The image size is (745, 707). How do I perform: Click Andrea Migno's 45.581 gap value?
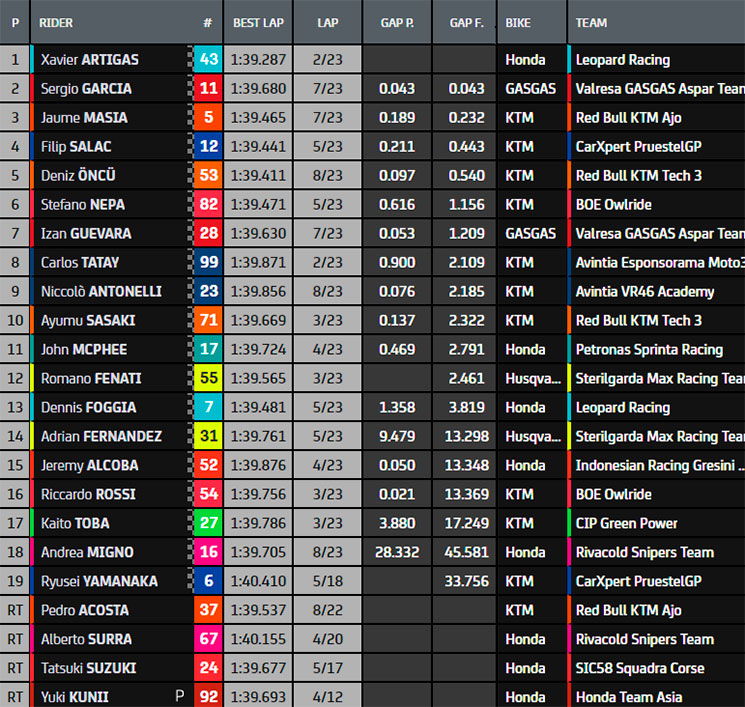465,553
